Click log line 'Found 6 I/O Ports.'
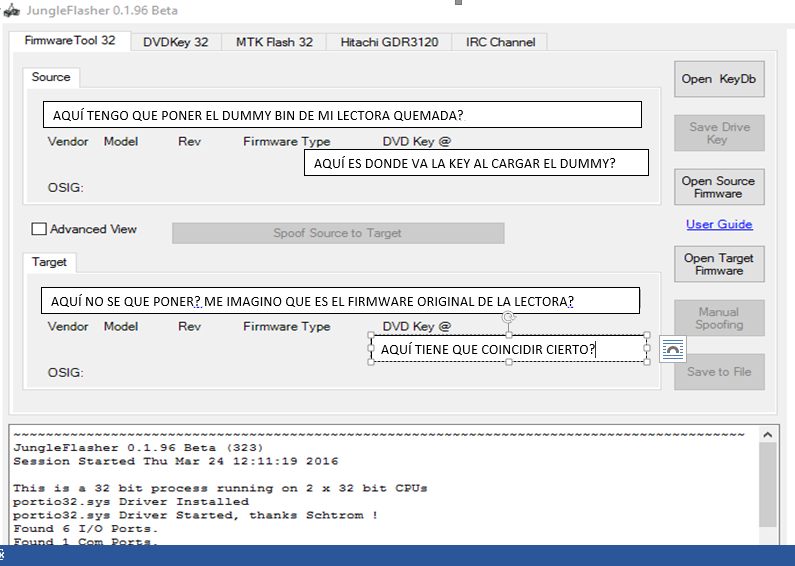795x566 pixels. pos(86,529)
